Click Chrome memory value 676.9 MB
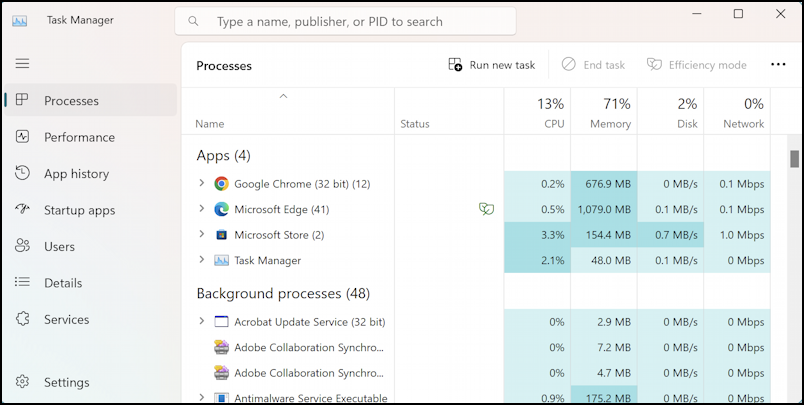The image size is (804, 405). click(x=604, y=184)
